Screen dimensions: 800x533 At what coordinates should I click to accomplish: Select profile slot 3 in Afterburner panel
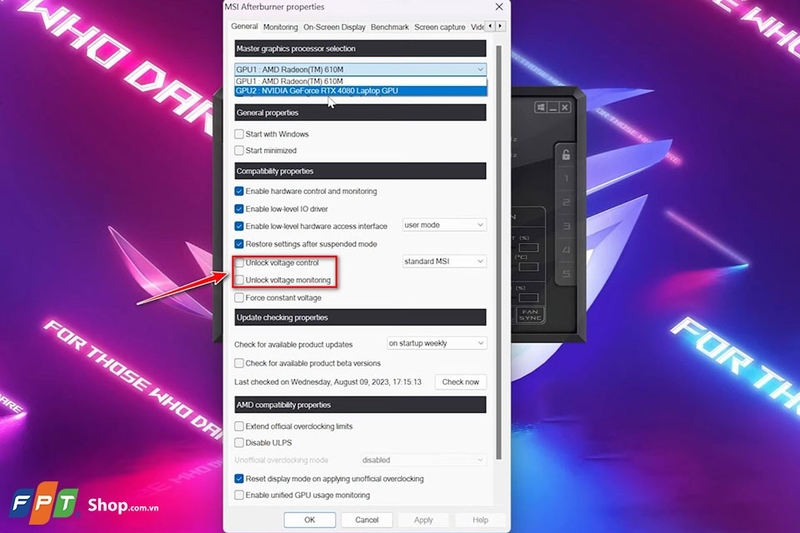pos(566,226)
